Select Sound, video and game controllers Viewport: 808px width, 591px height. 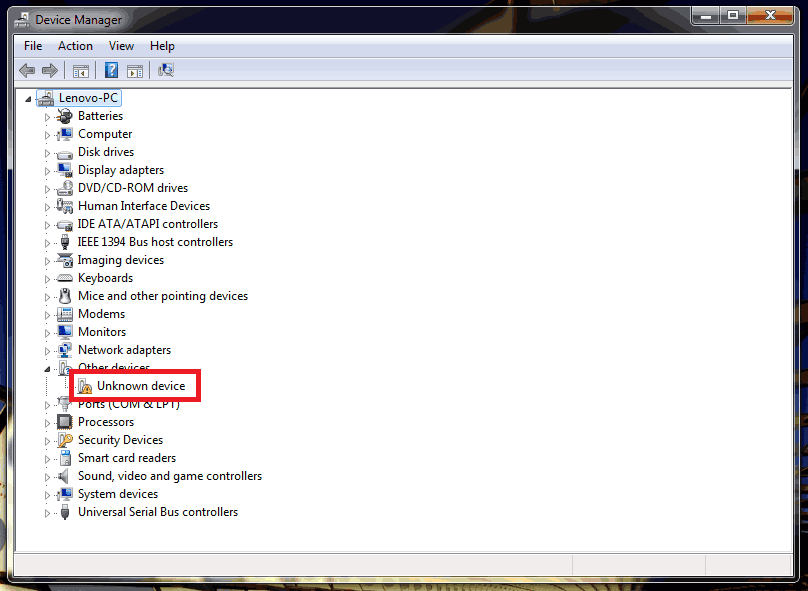tap(170, 476)
